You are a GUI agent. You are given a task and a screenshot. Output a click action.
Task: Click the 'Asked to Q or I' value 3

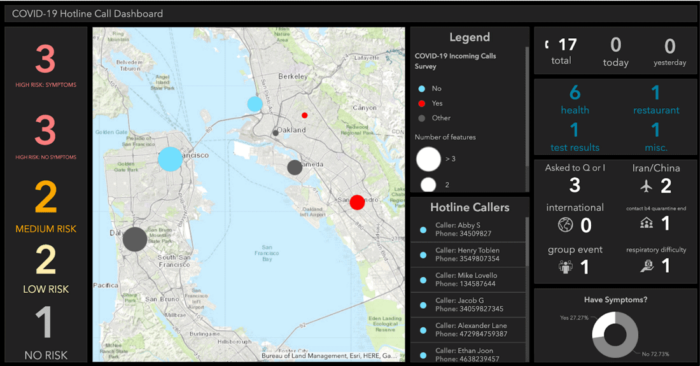[575, 185]
